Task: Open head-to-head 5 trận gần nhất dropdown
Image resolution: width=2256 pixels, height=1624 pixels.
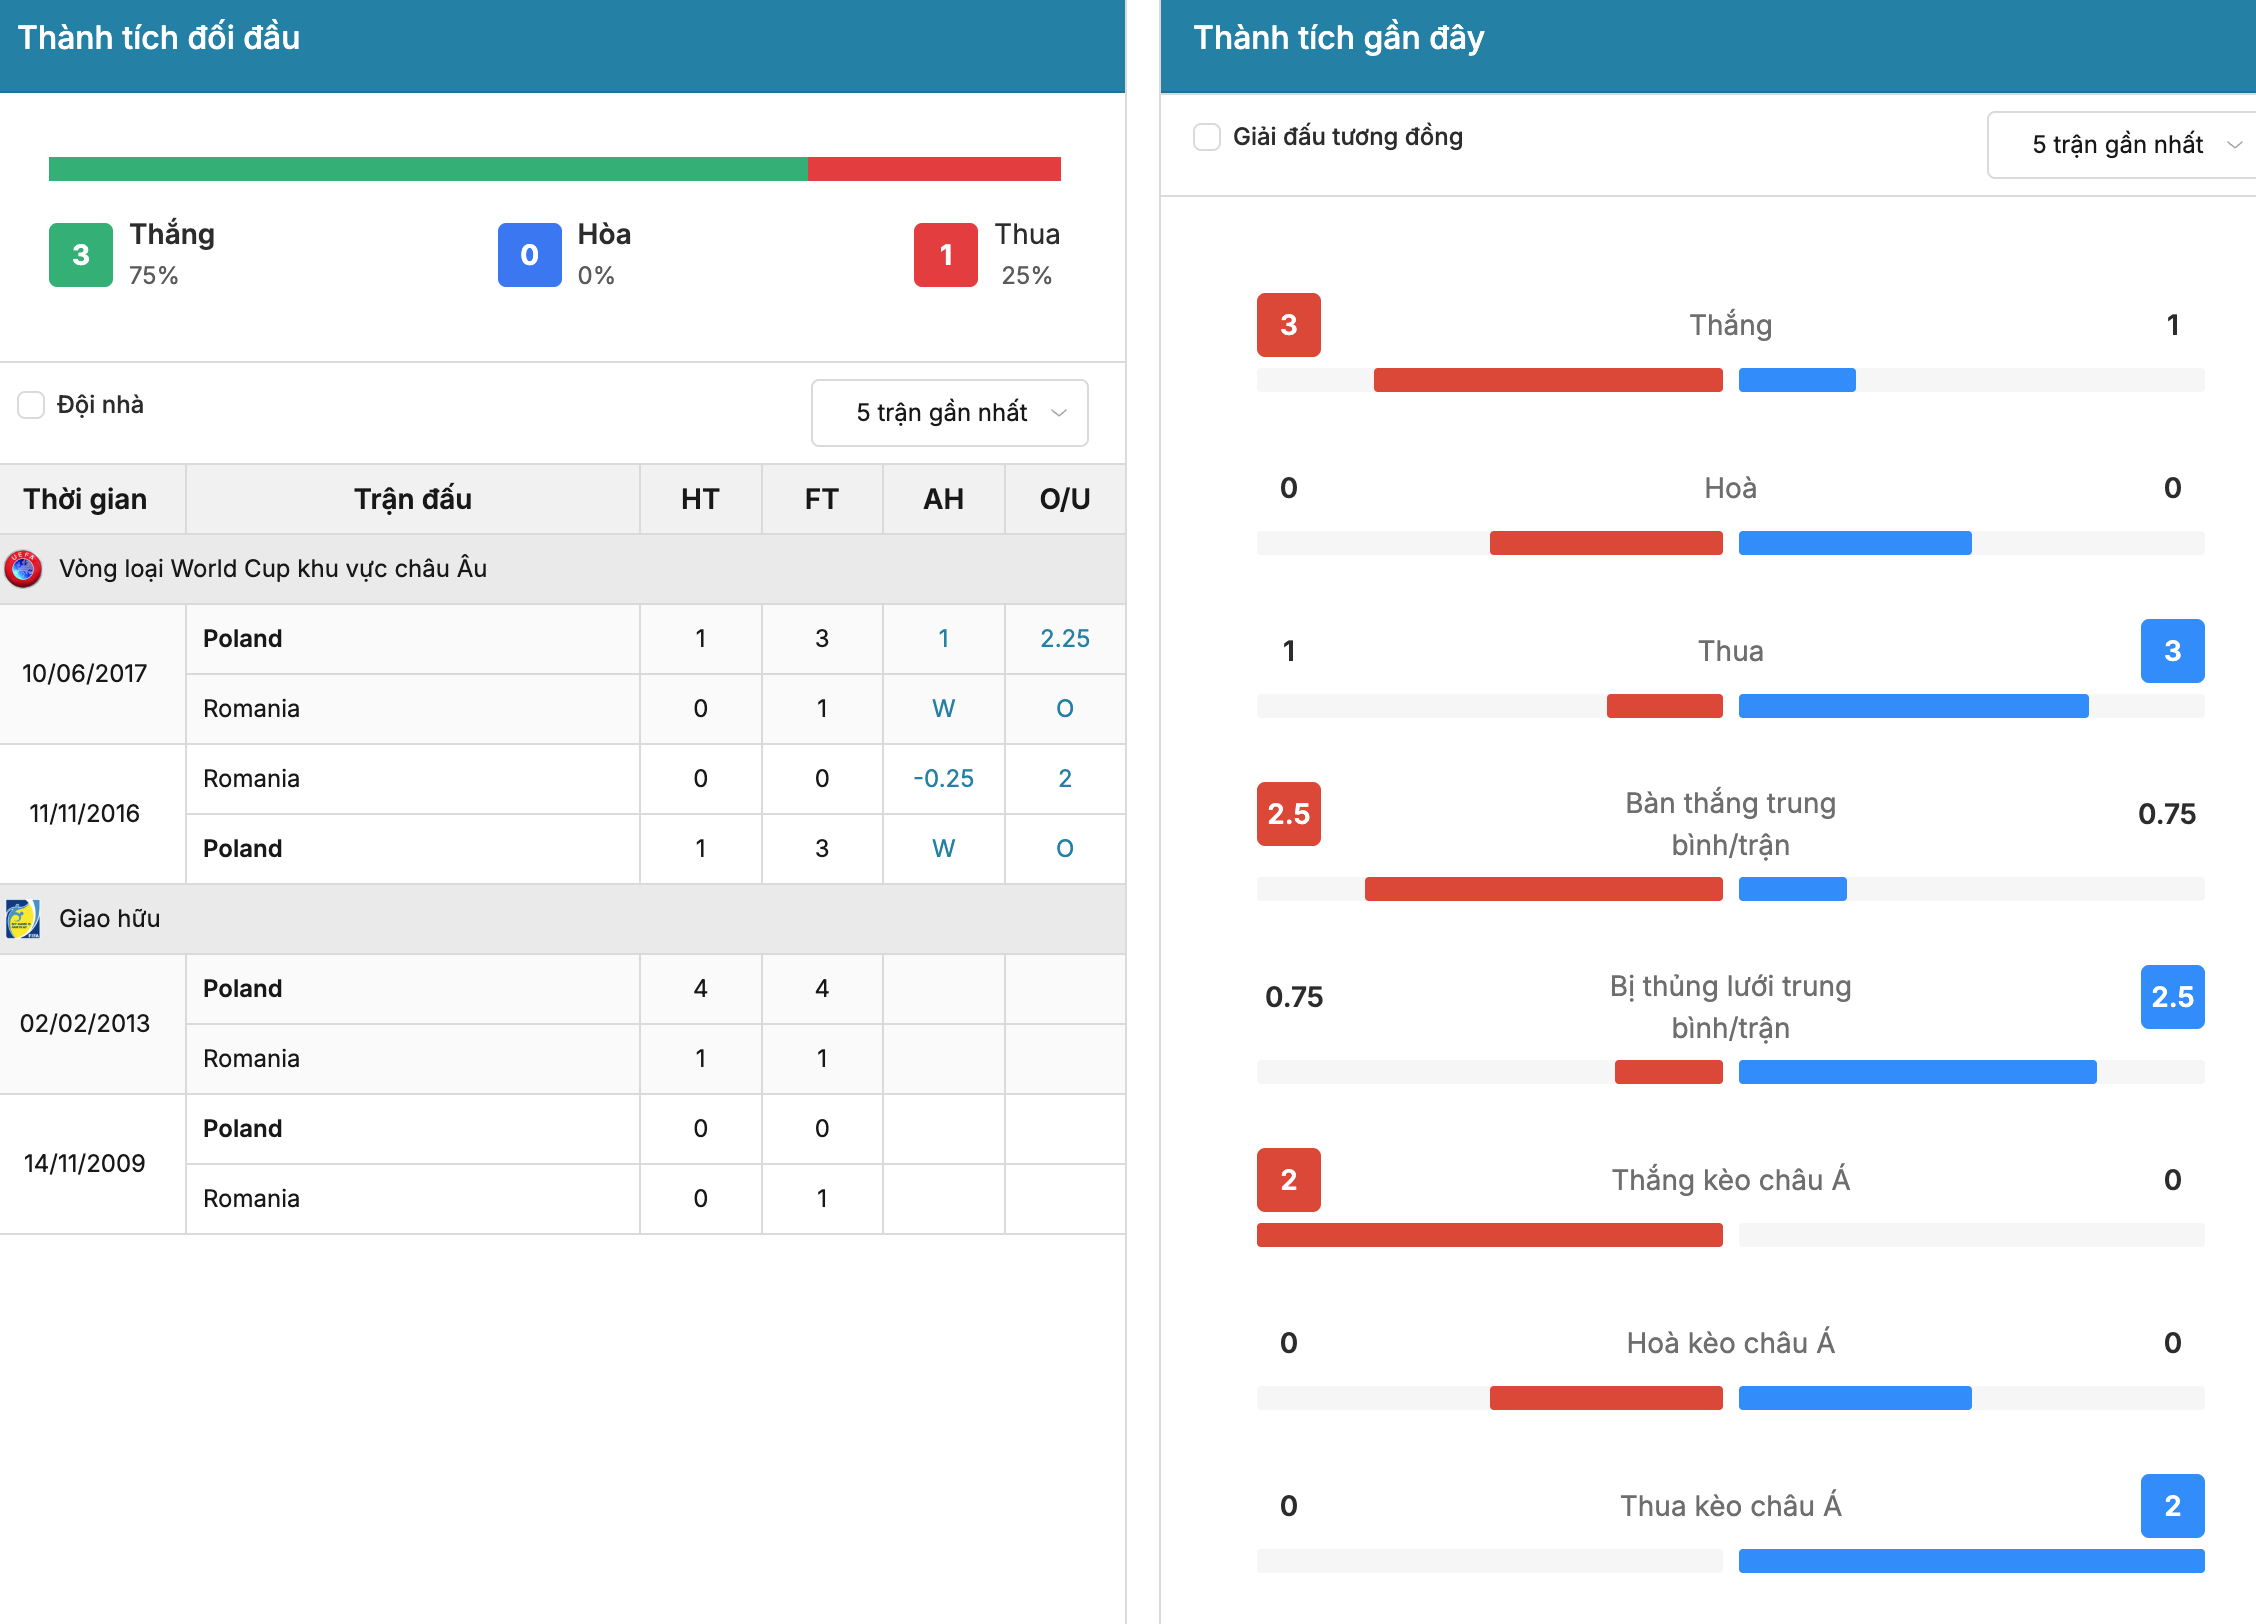Action: pos(949,413)
